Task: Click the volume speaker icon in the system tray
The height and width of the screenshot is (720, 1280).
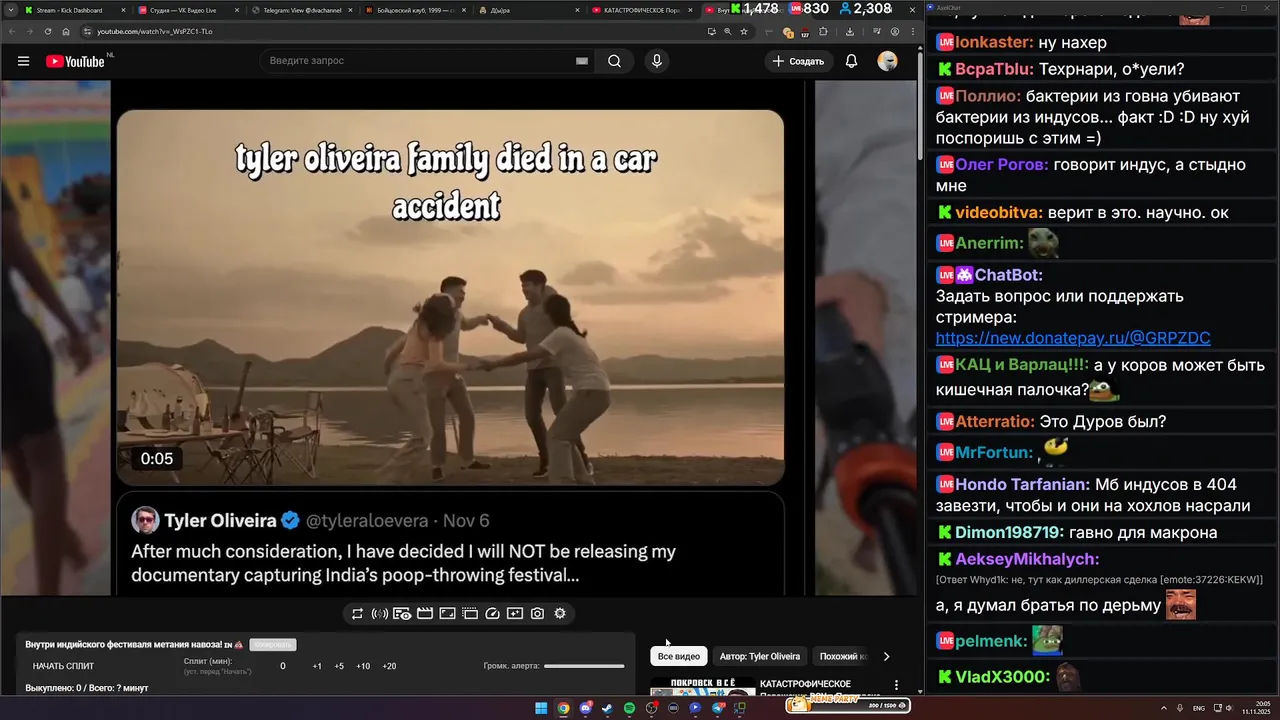Action: [1228, 708]
